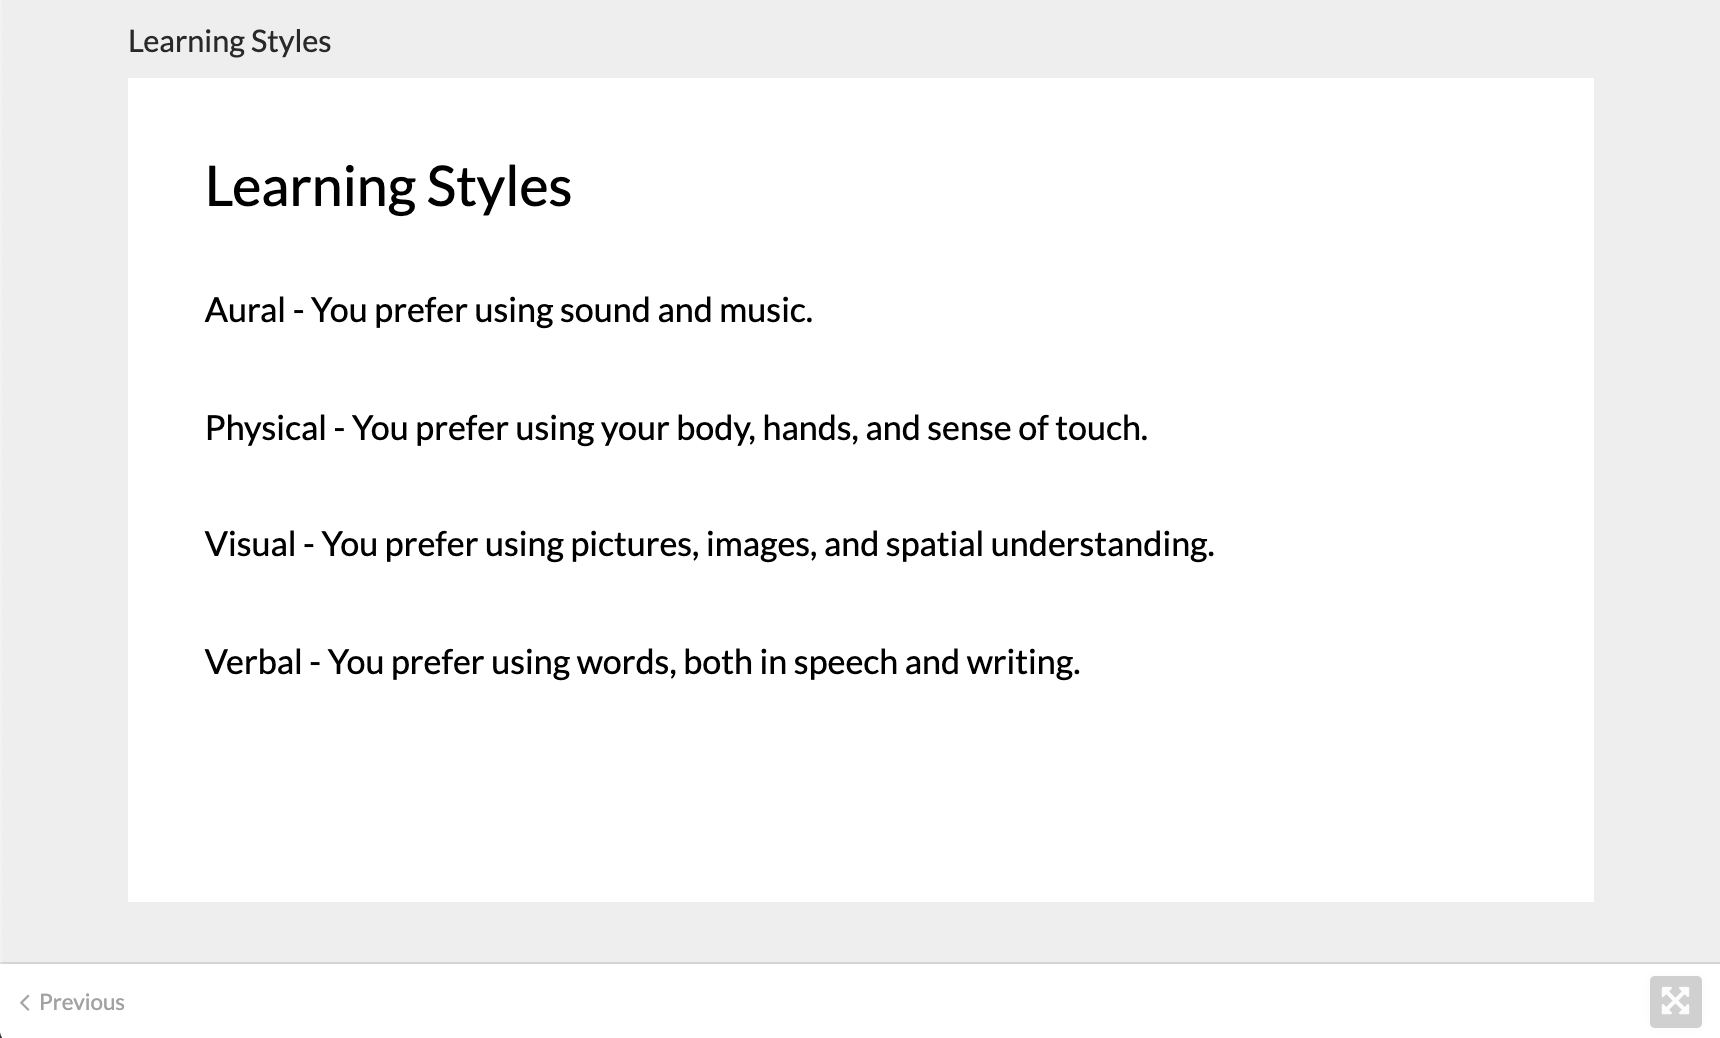Enter fullscreen with the expand arrows icon
The image size is (1720, 1038).
point(1675,1002)
